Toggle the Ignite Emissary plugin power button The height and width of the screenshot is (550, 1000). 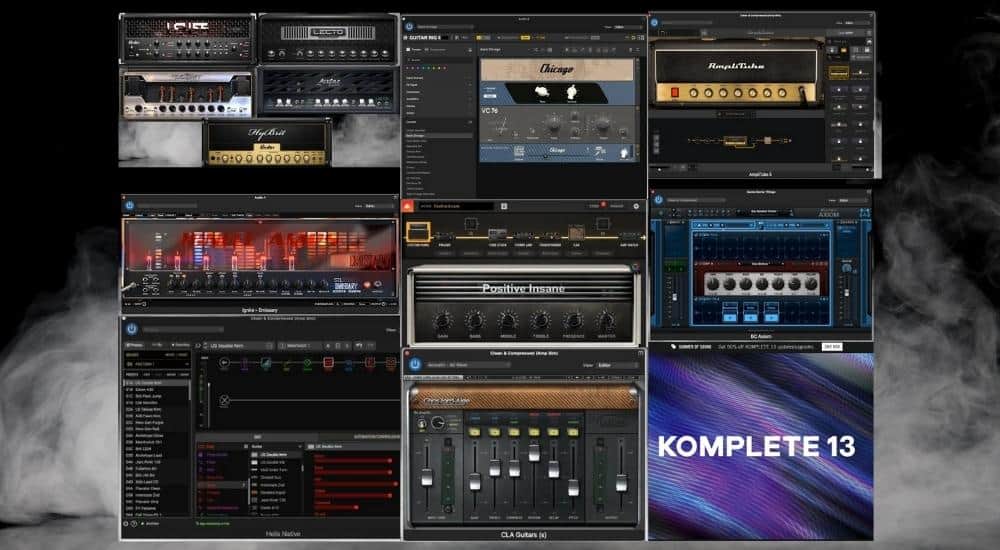click(x=129, y=205)
